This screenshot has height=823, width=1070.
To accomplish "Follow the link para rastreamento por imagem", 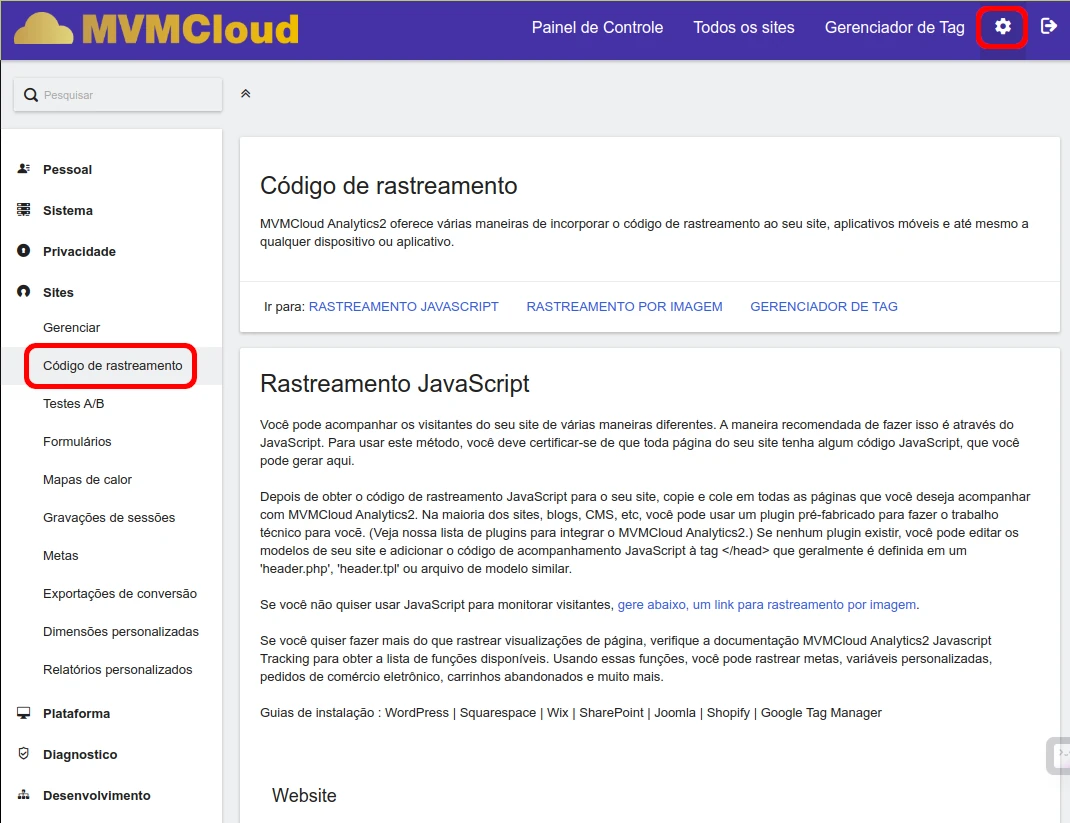I will tap(767, 604).
